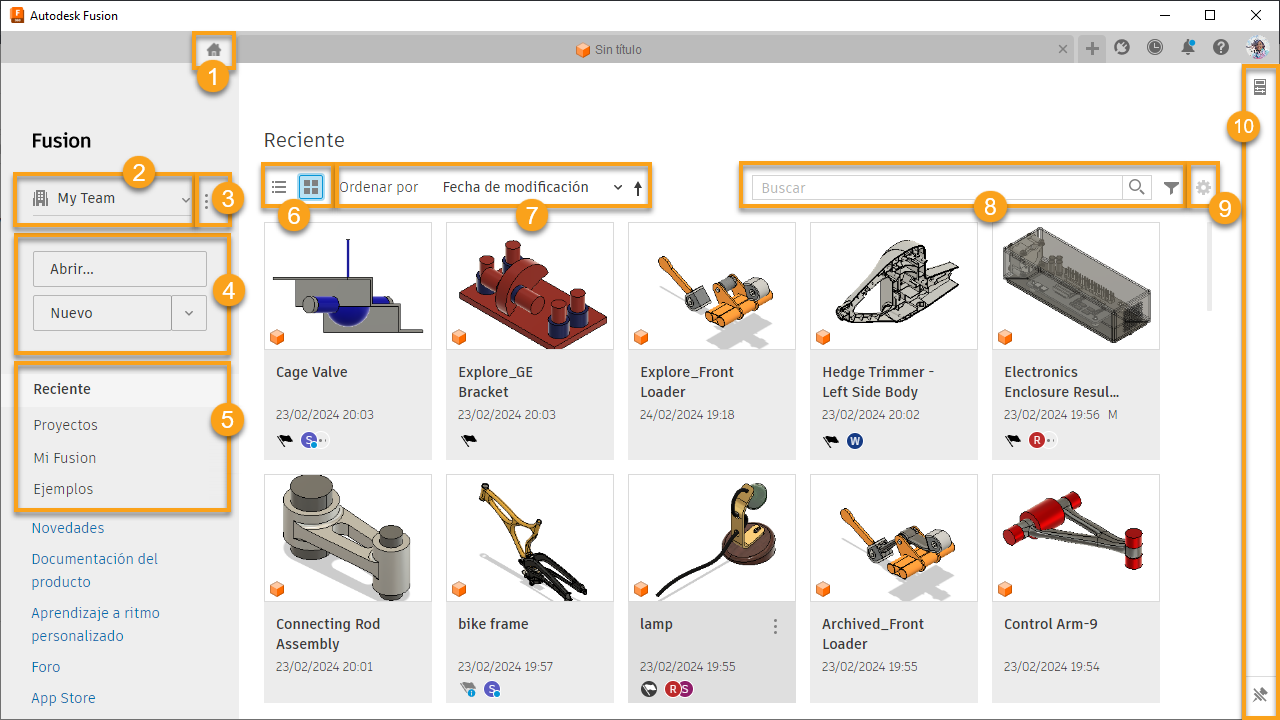Click the flag icon on Electronics Enclosure card
Screen dimensions: 1280x720
coord(1014,440)
